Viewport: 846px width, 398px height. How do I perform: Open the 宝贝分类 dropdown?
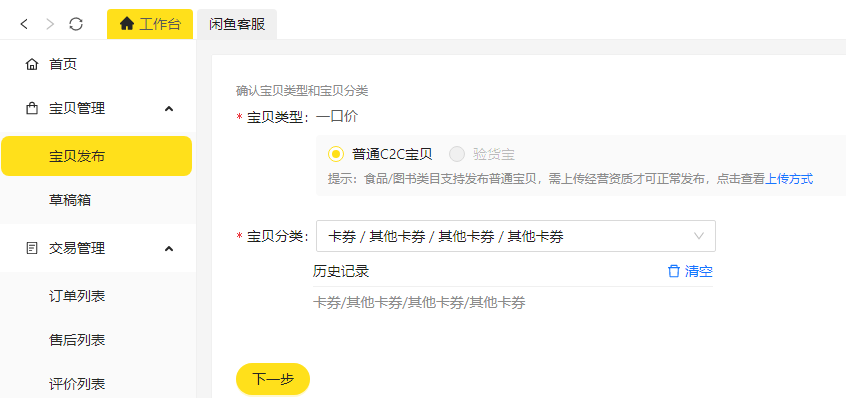coord(516,236)
